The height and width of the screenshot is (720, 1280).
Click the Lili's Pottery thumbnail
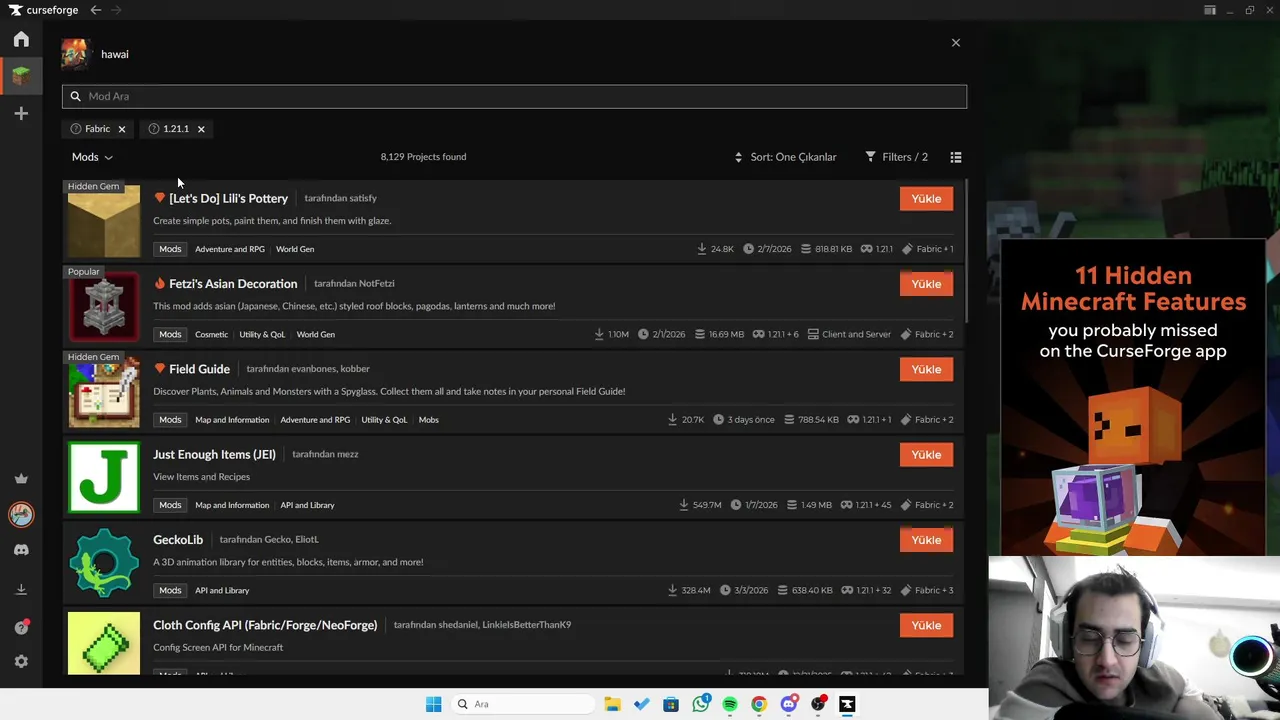(x=104, y=221)
